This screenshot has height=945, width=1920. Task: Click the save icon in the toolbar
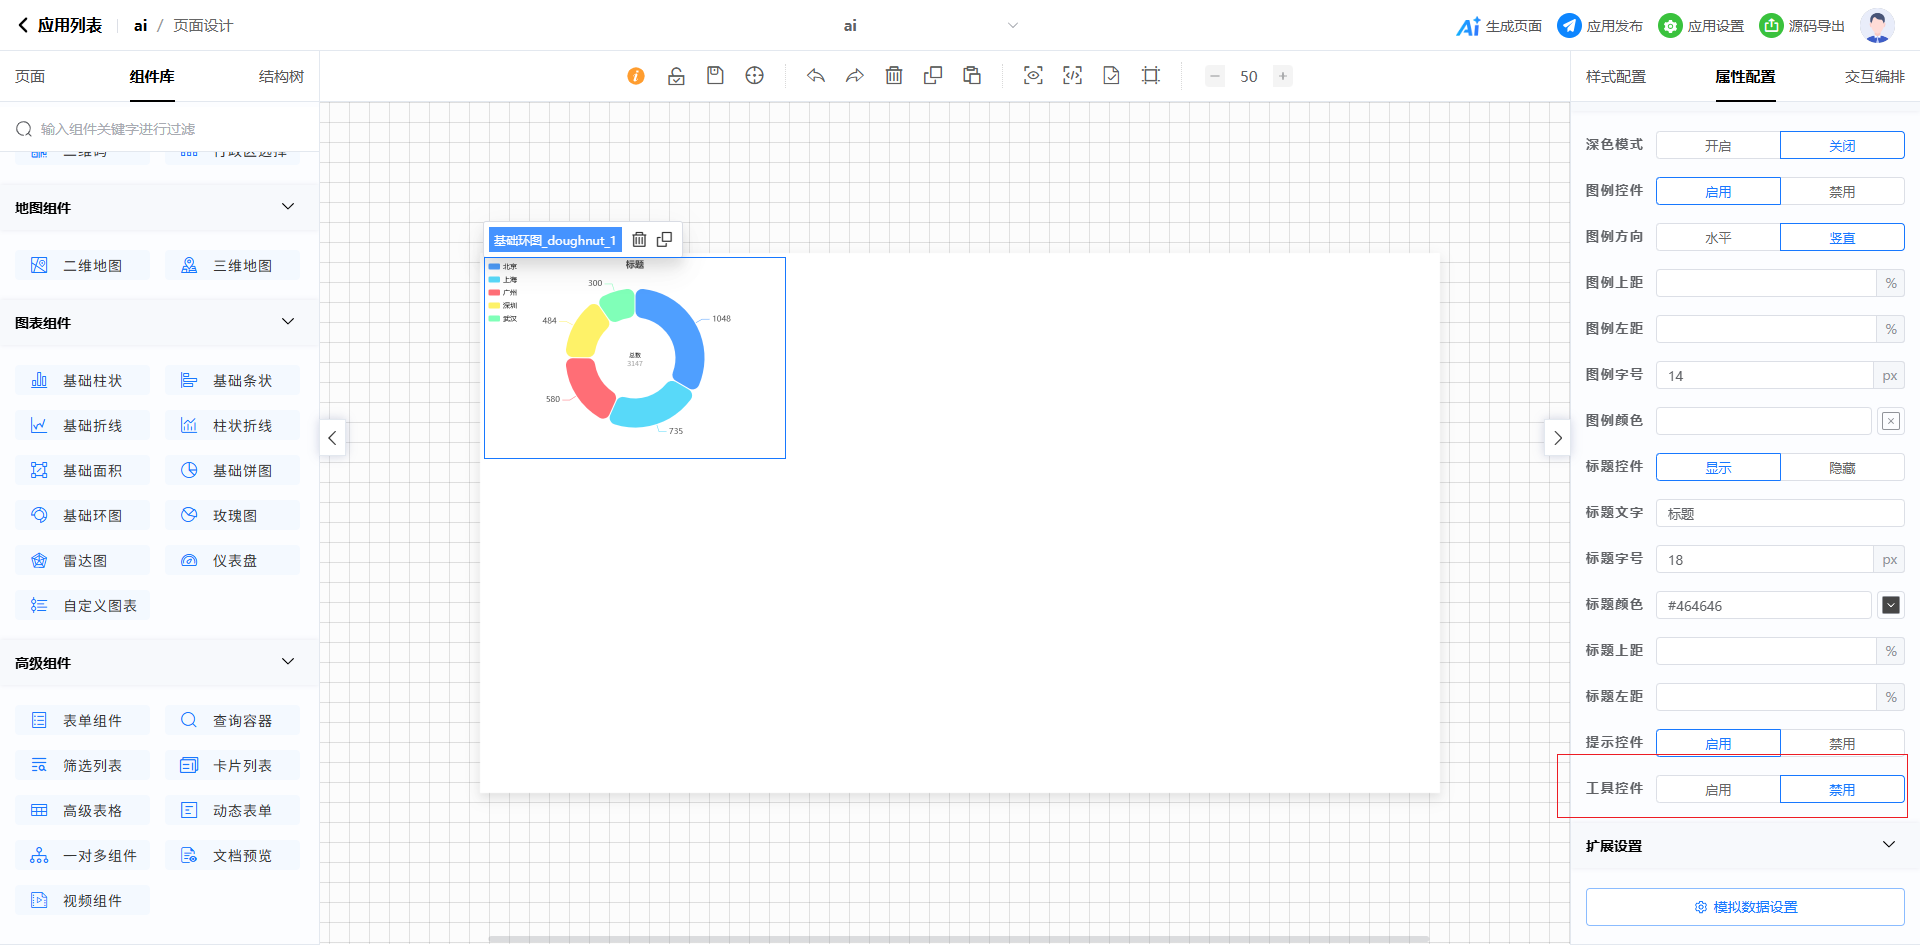point(715,76)
